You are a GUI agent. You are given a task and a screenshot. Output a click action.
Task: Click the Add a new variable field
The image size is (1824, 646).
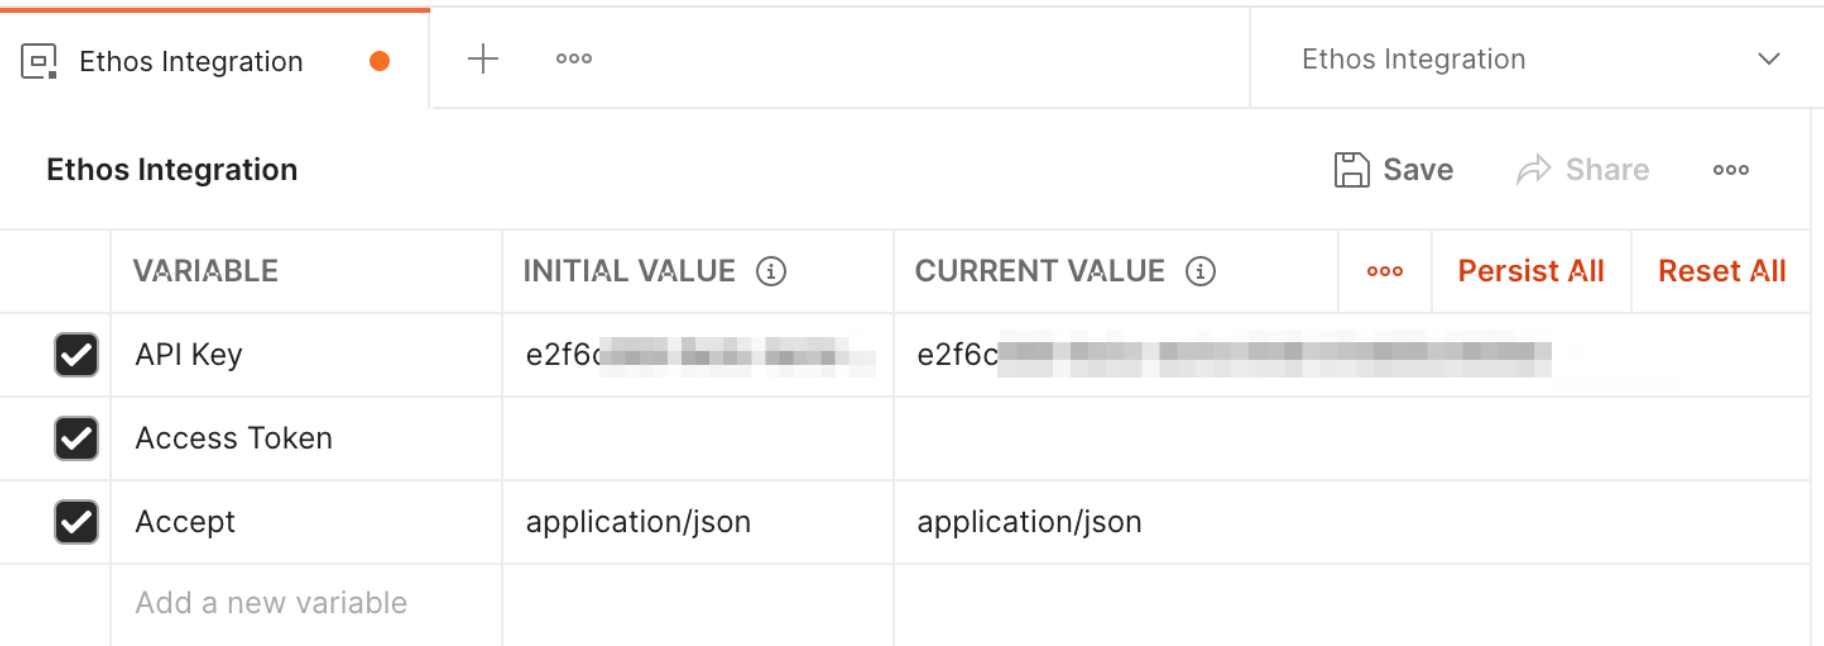270,602
